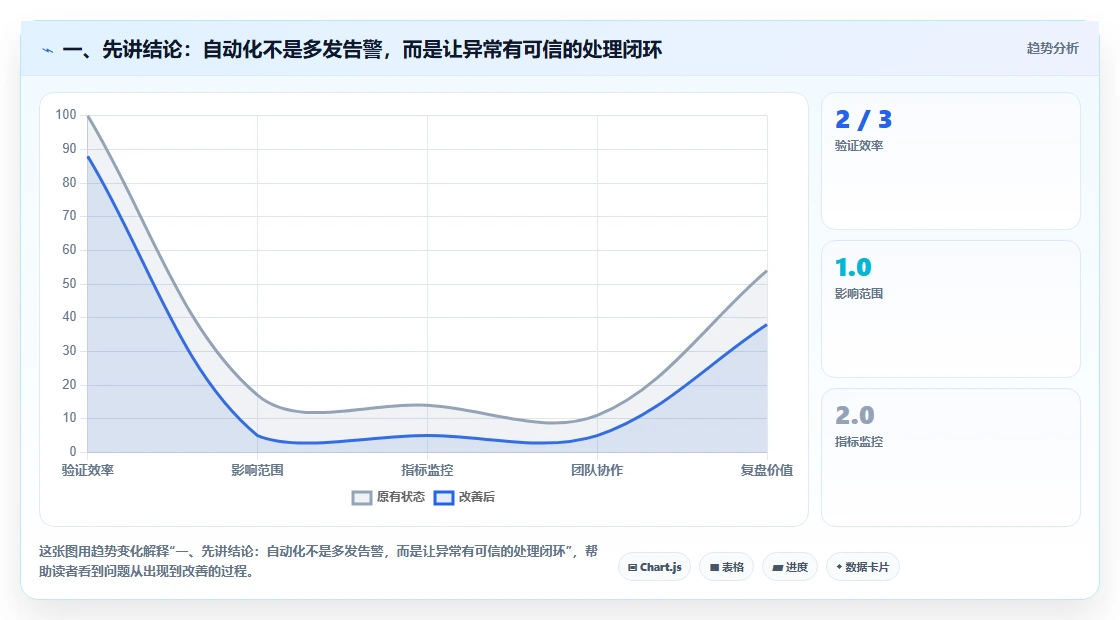Click the chart description paragraph below chart
The width and height of the screenshot is (1120, 620).
(x=319, y=561)
